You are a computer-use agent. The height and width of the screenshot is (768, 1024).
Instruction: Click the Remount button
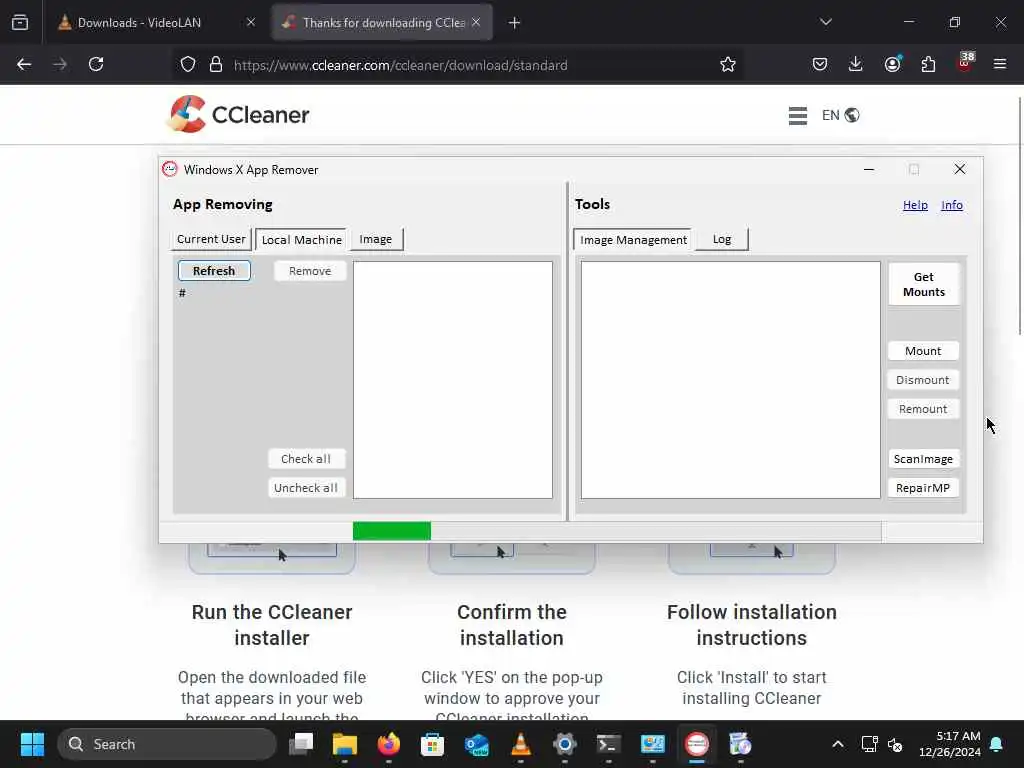tap(923, 409)
